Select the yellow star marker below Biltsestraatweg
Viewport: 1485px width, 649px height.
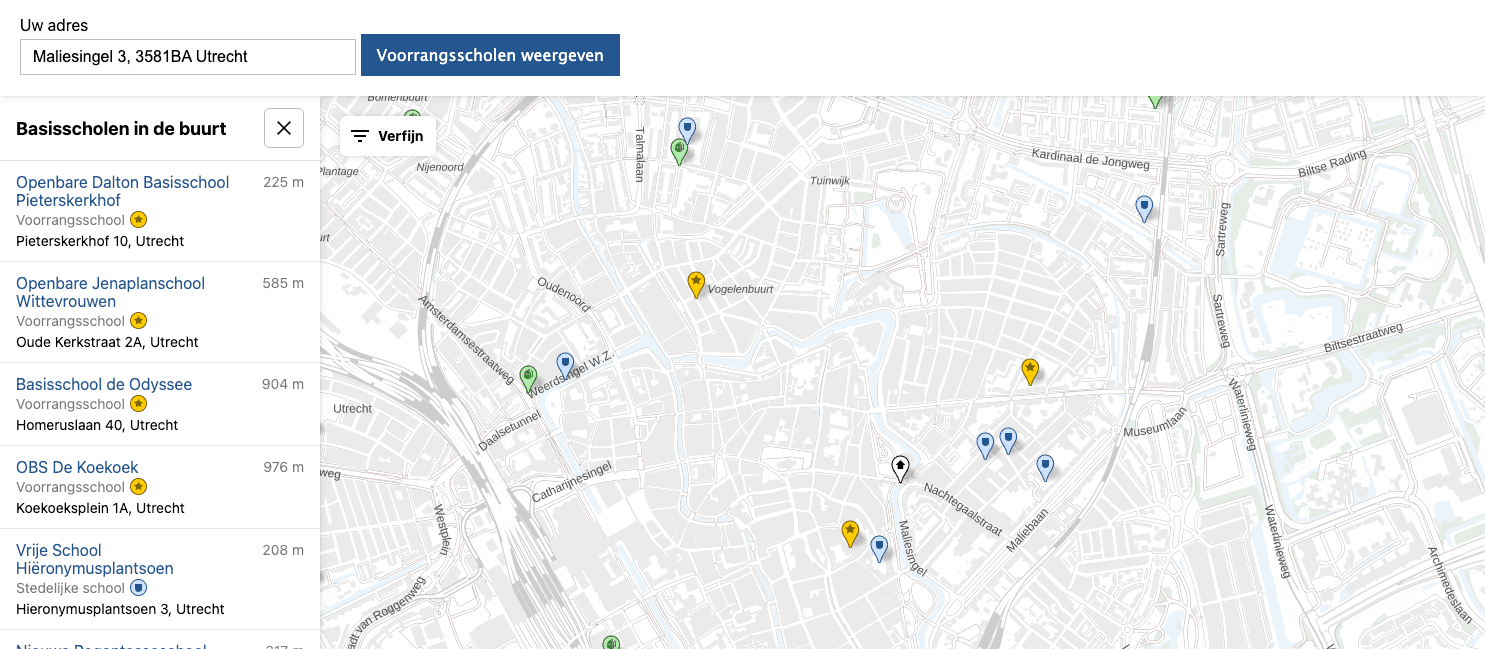1030,371
